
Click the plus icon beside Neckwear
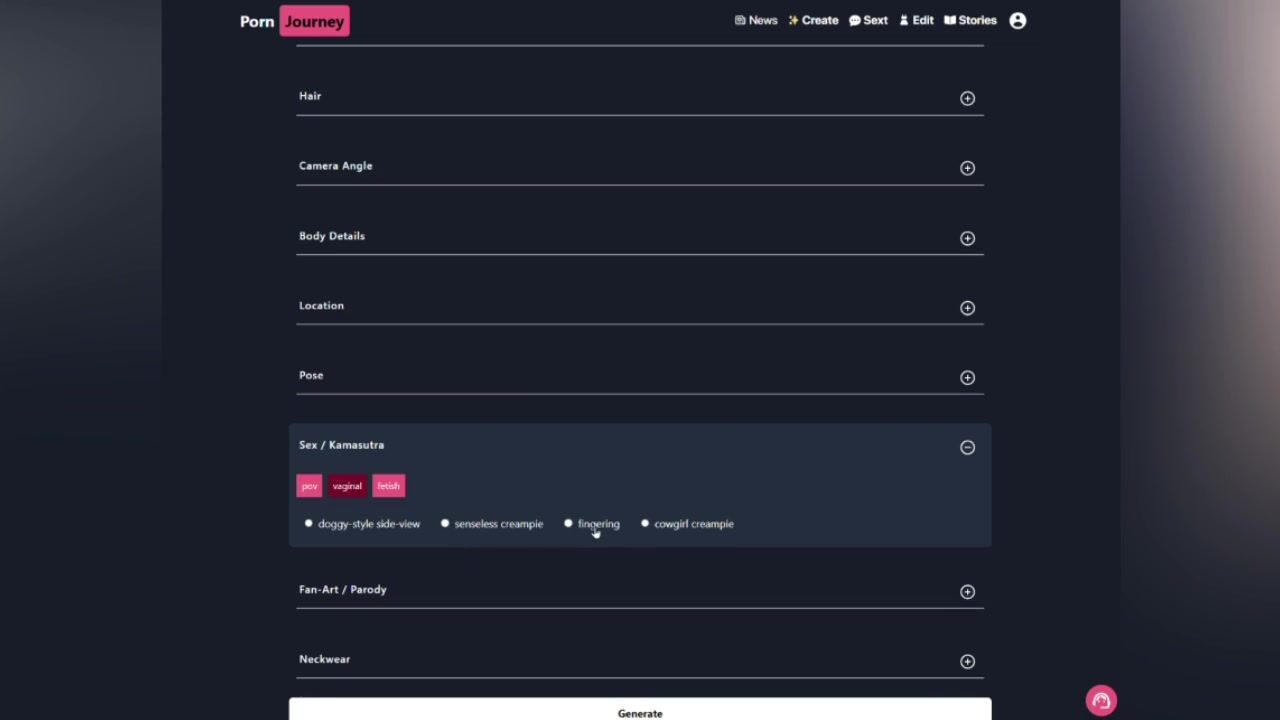[x=967, y=661]
